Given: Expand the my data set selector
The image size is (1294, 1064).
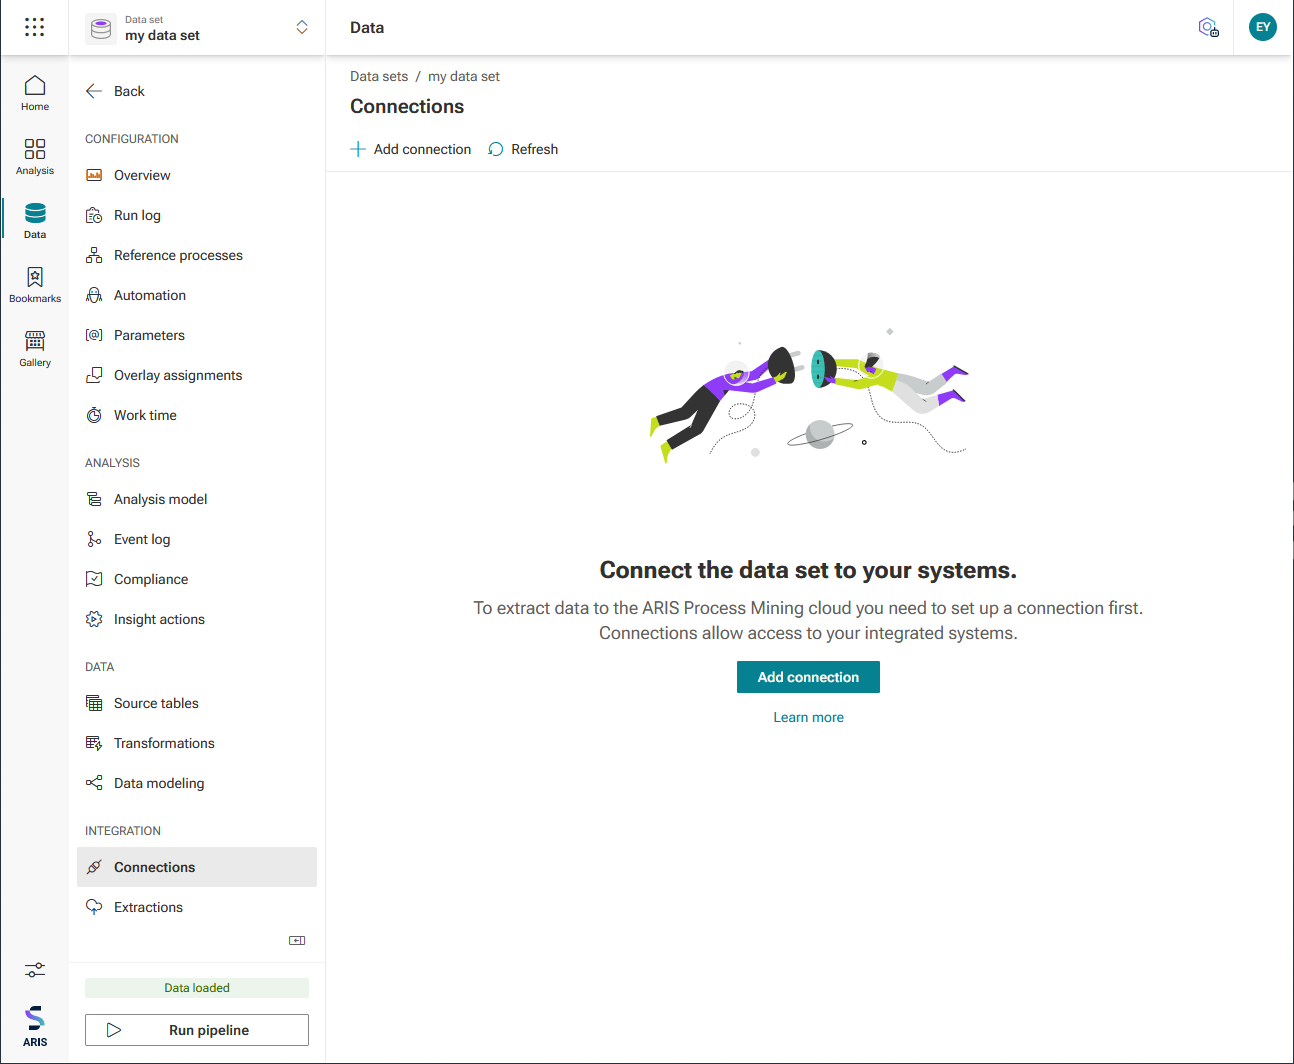Looking at the screenshot, I should 302,27.
